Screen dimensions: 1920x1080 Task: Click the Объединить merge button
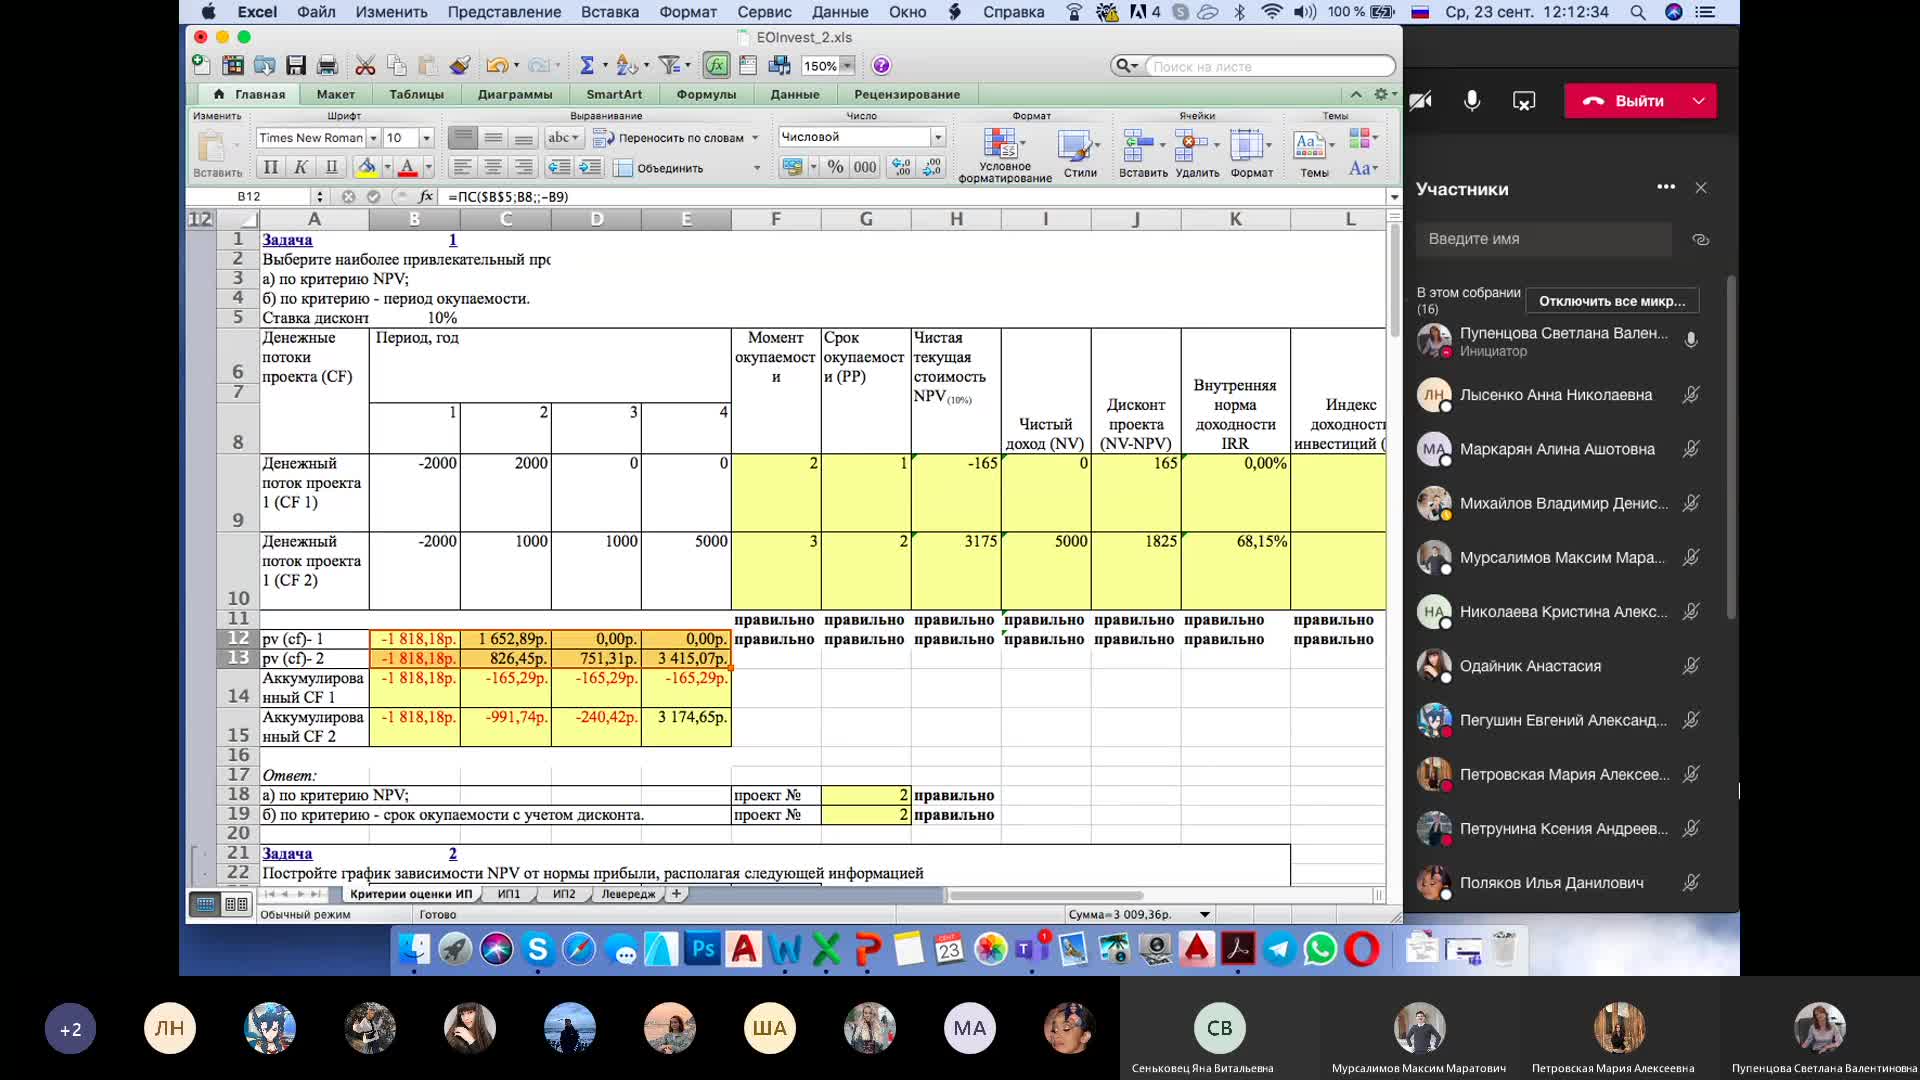[x=659, y=168]
